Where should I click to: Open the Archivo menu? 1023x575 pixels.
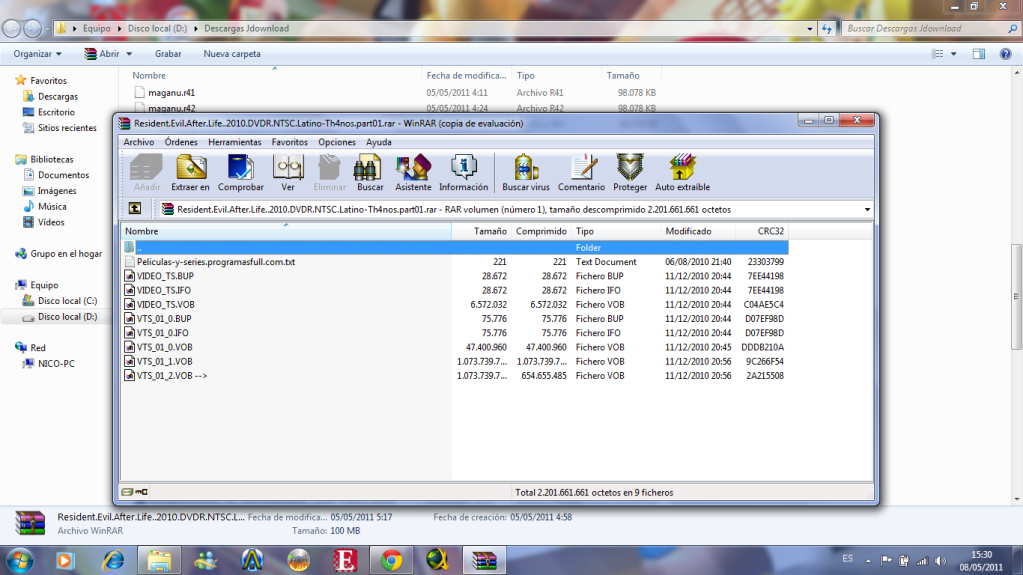coord(139,142)
